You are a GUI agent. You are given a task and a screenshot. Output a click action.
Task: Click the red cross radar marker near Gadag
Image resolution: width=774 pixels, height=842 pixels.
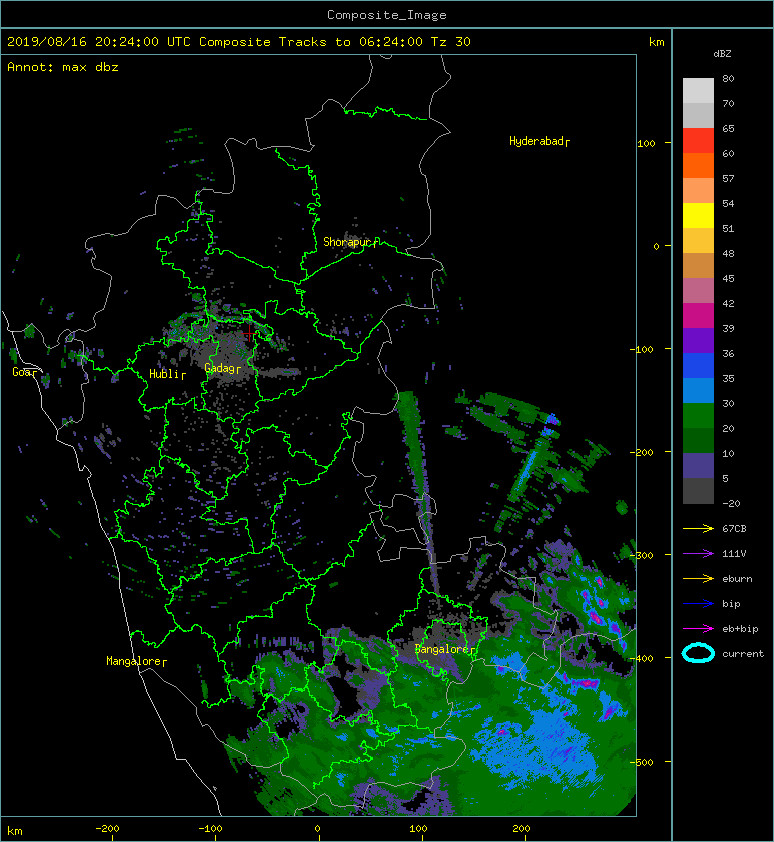[249, 333]
